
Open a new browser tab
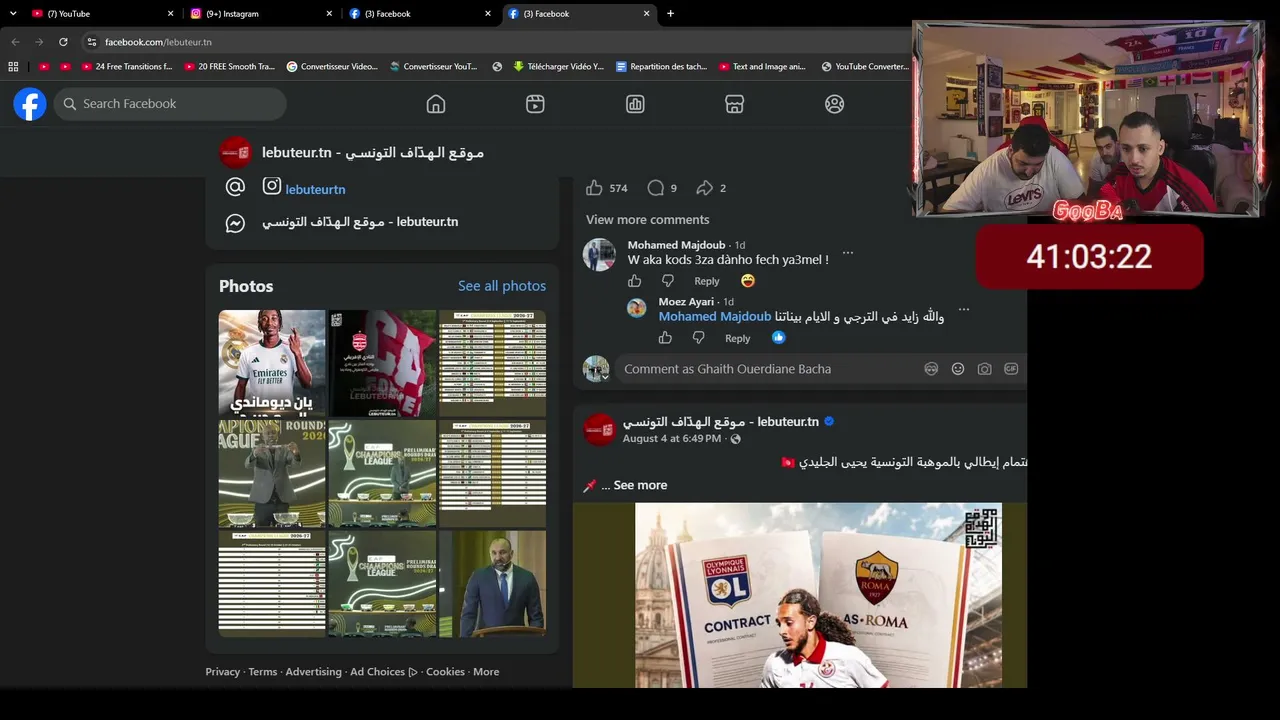coord(670,14)
